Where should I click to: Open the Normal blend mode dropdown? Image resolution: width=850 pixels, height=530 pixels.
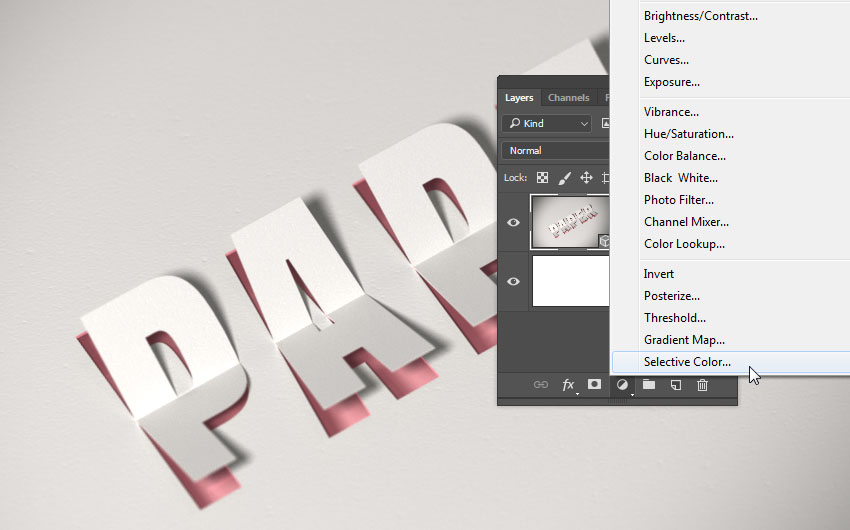(x=556, y=151)
